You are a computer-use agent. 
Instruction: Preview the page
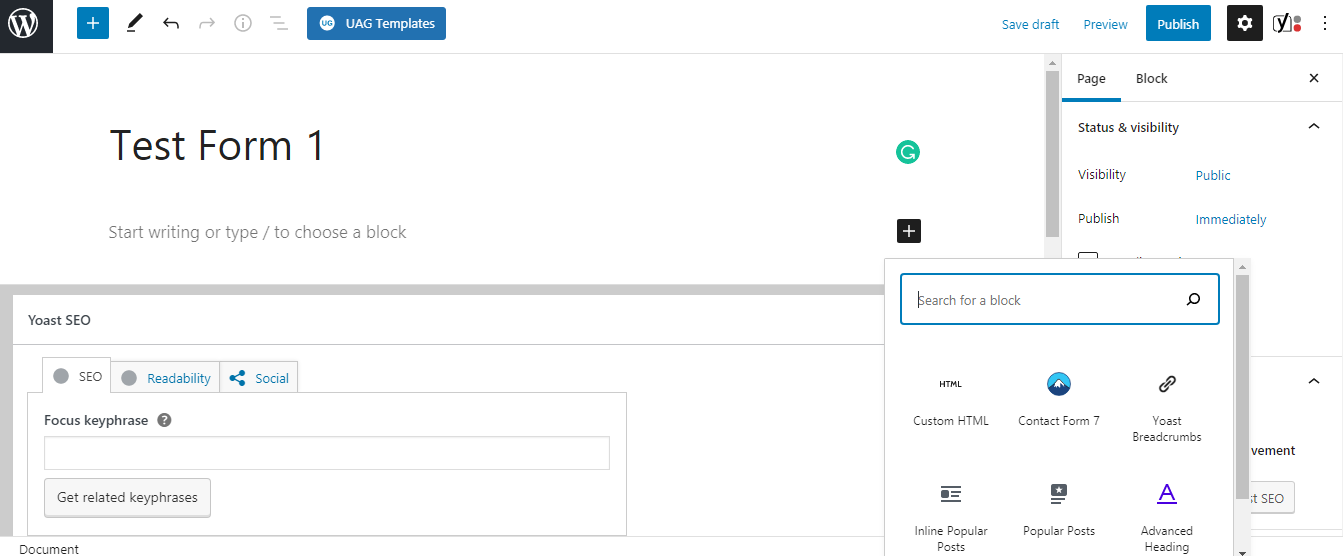tap(1105, 24)
